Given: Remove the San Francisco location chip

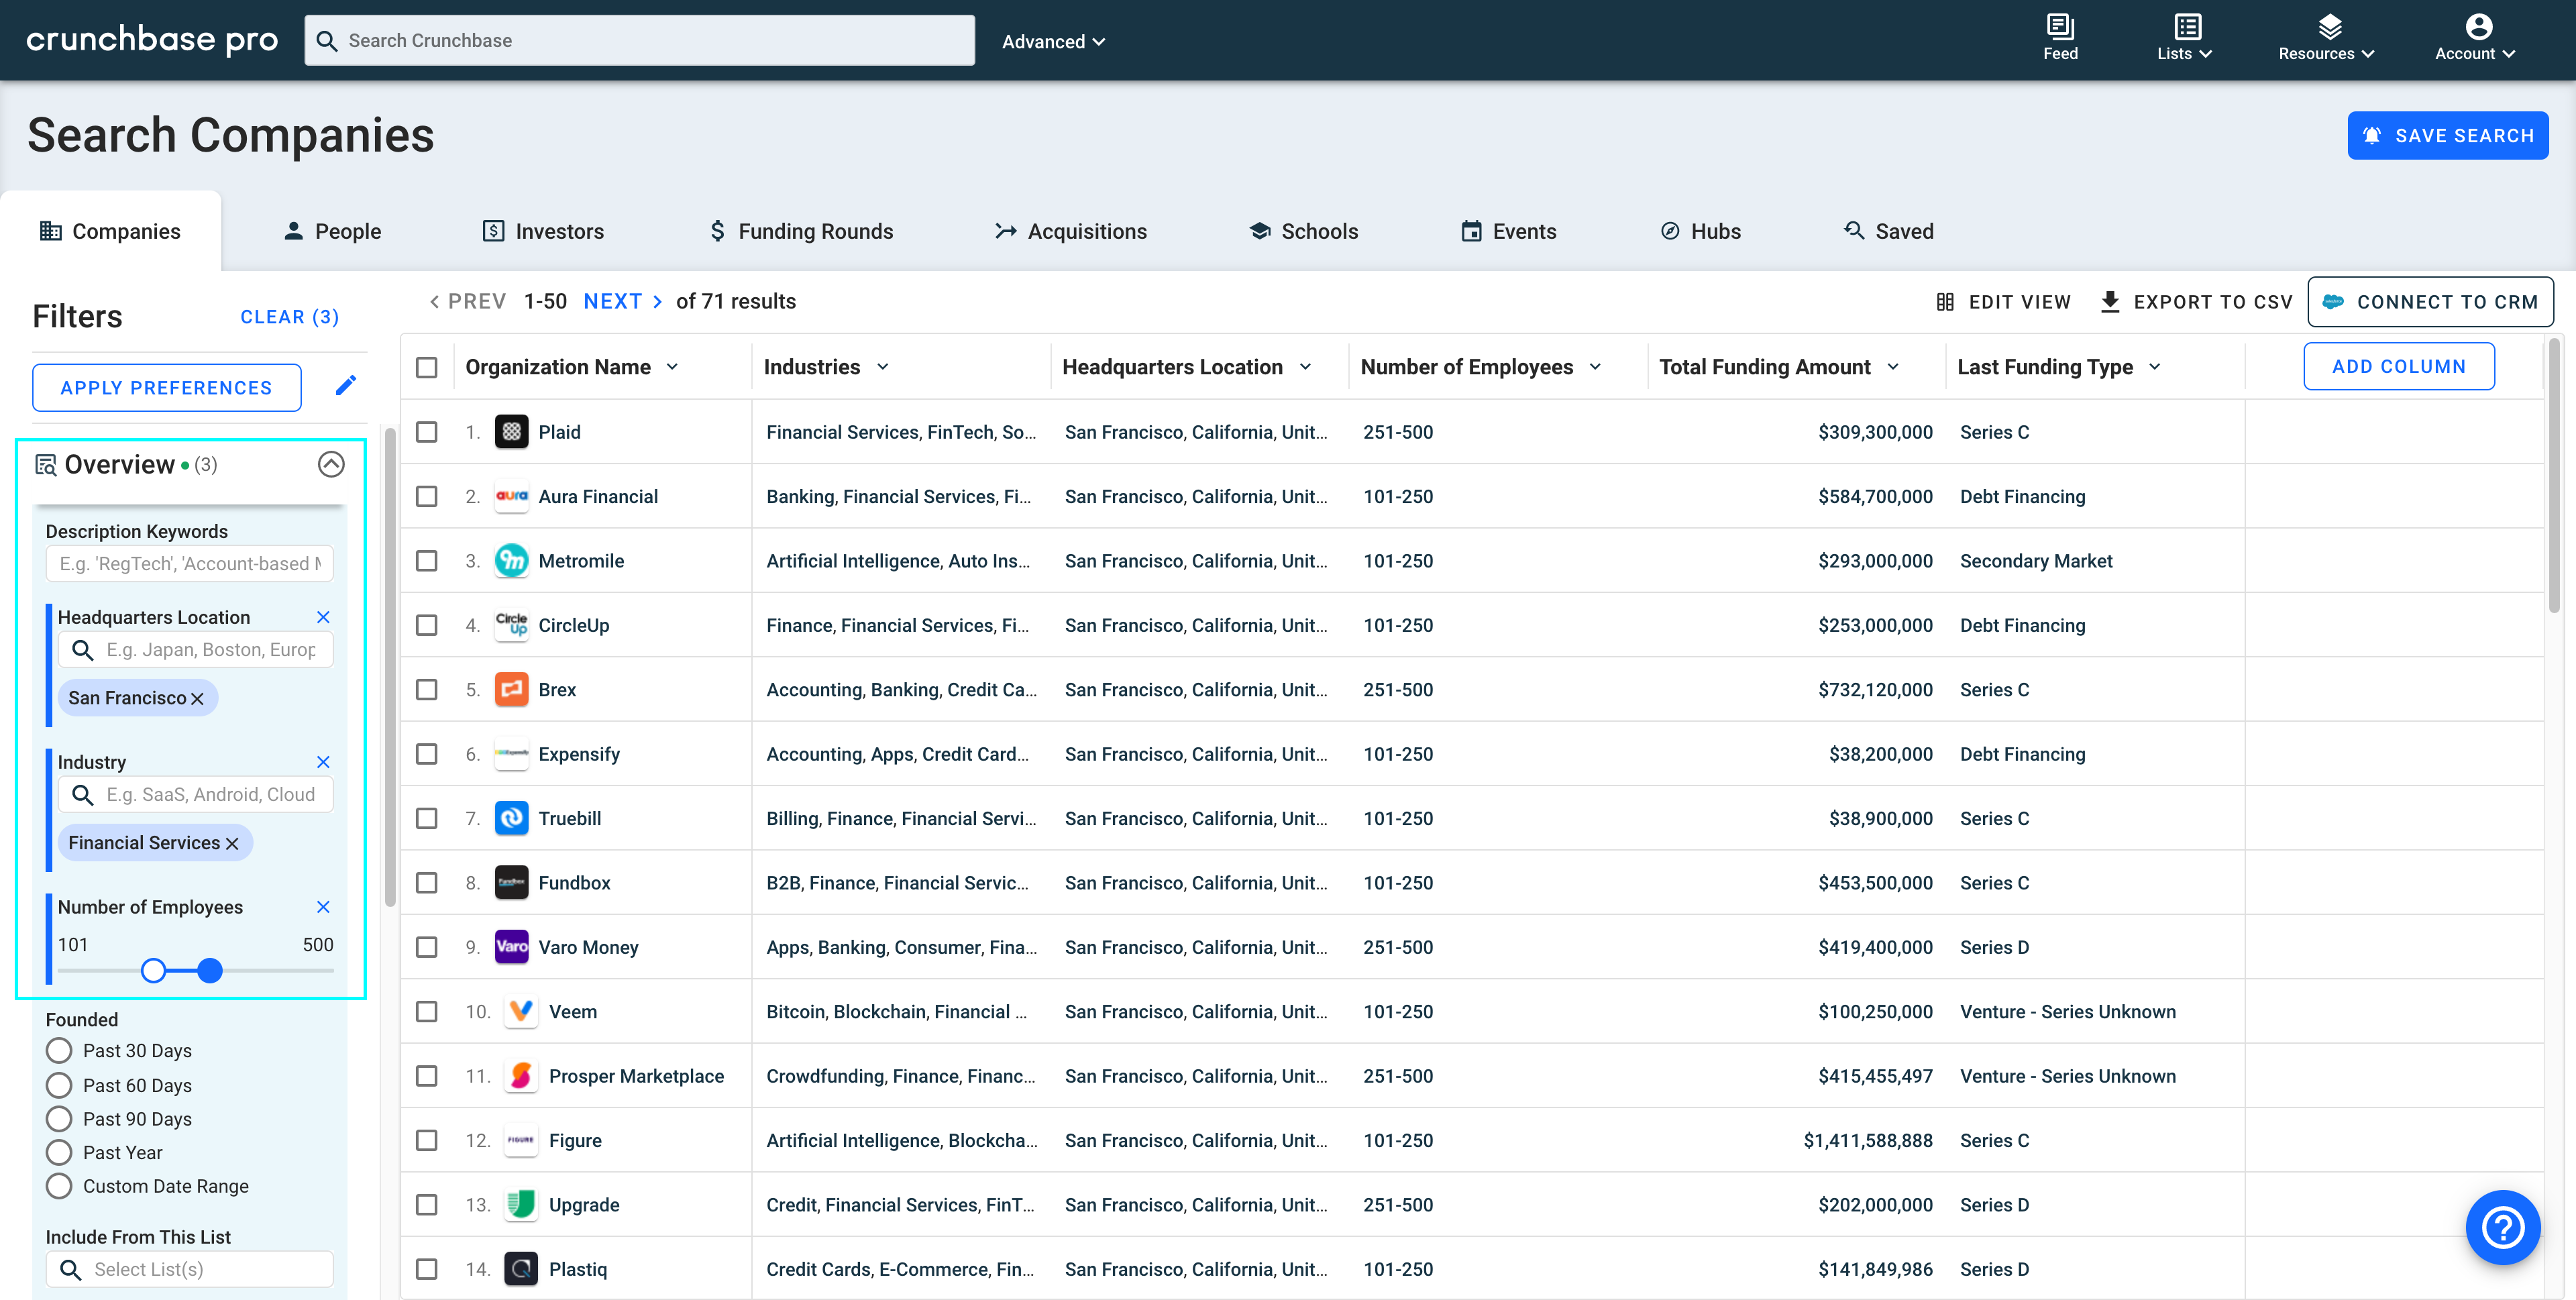Looking at the screenshot, I should (x=197, y=699).
